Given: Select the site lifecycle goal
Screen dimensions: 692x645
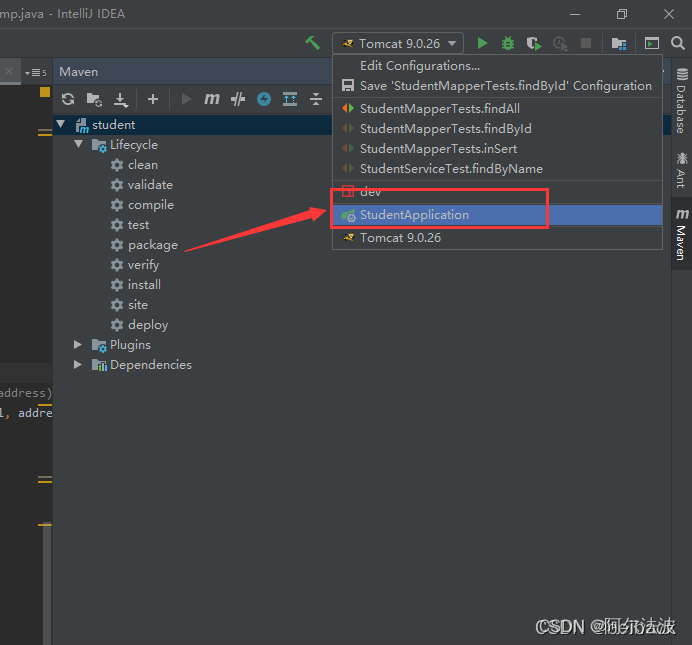Looking at the screenshot, I should [x=138, y=305].
